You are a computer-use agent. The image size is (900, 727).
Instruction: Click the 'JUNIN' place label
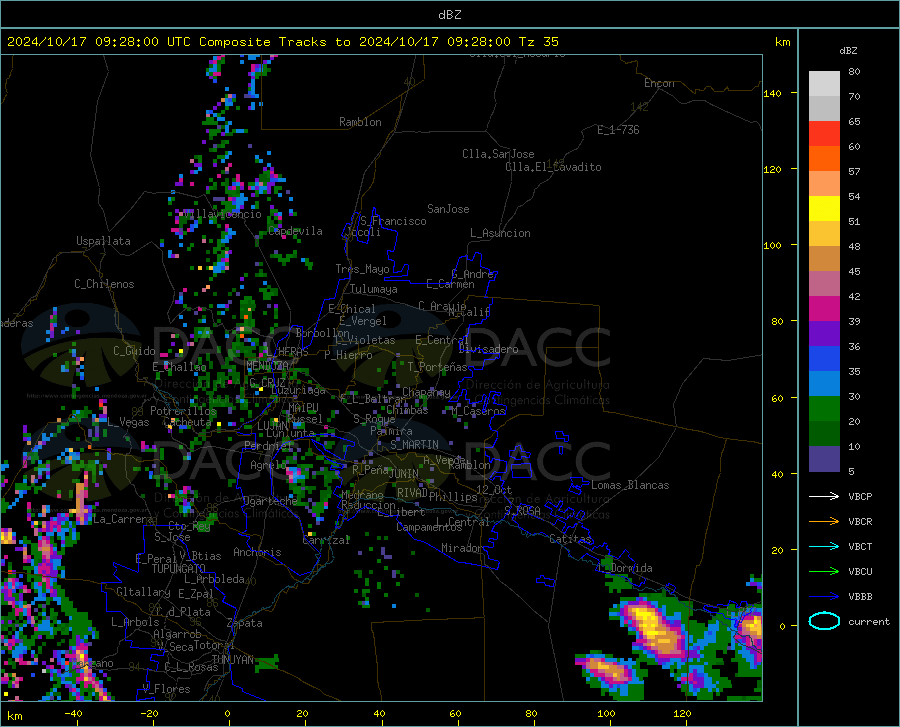click(404, 473)
